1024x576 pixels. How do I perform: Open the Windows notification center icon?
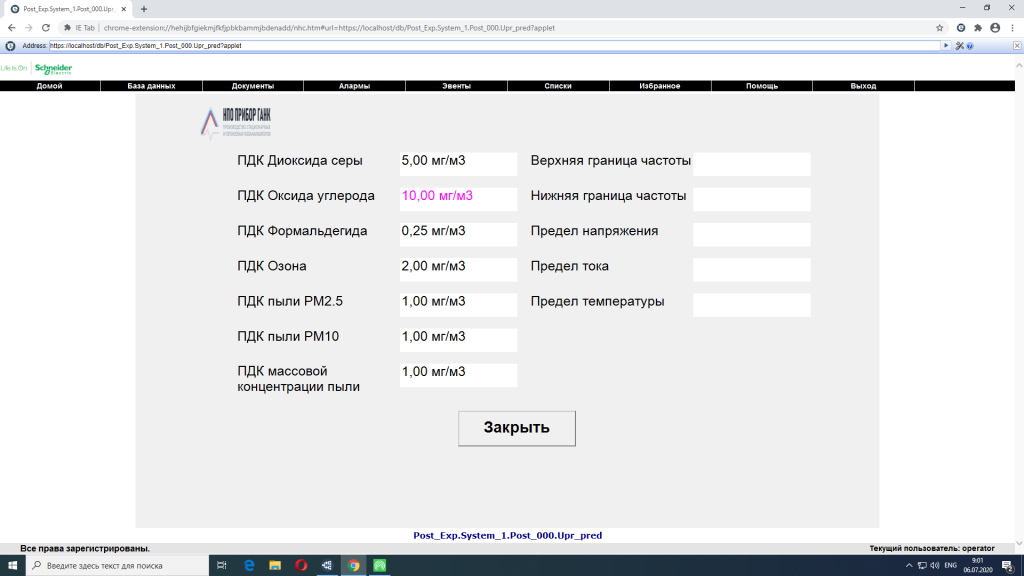1007,565
